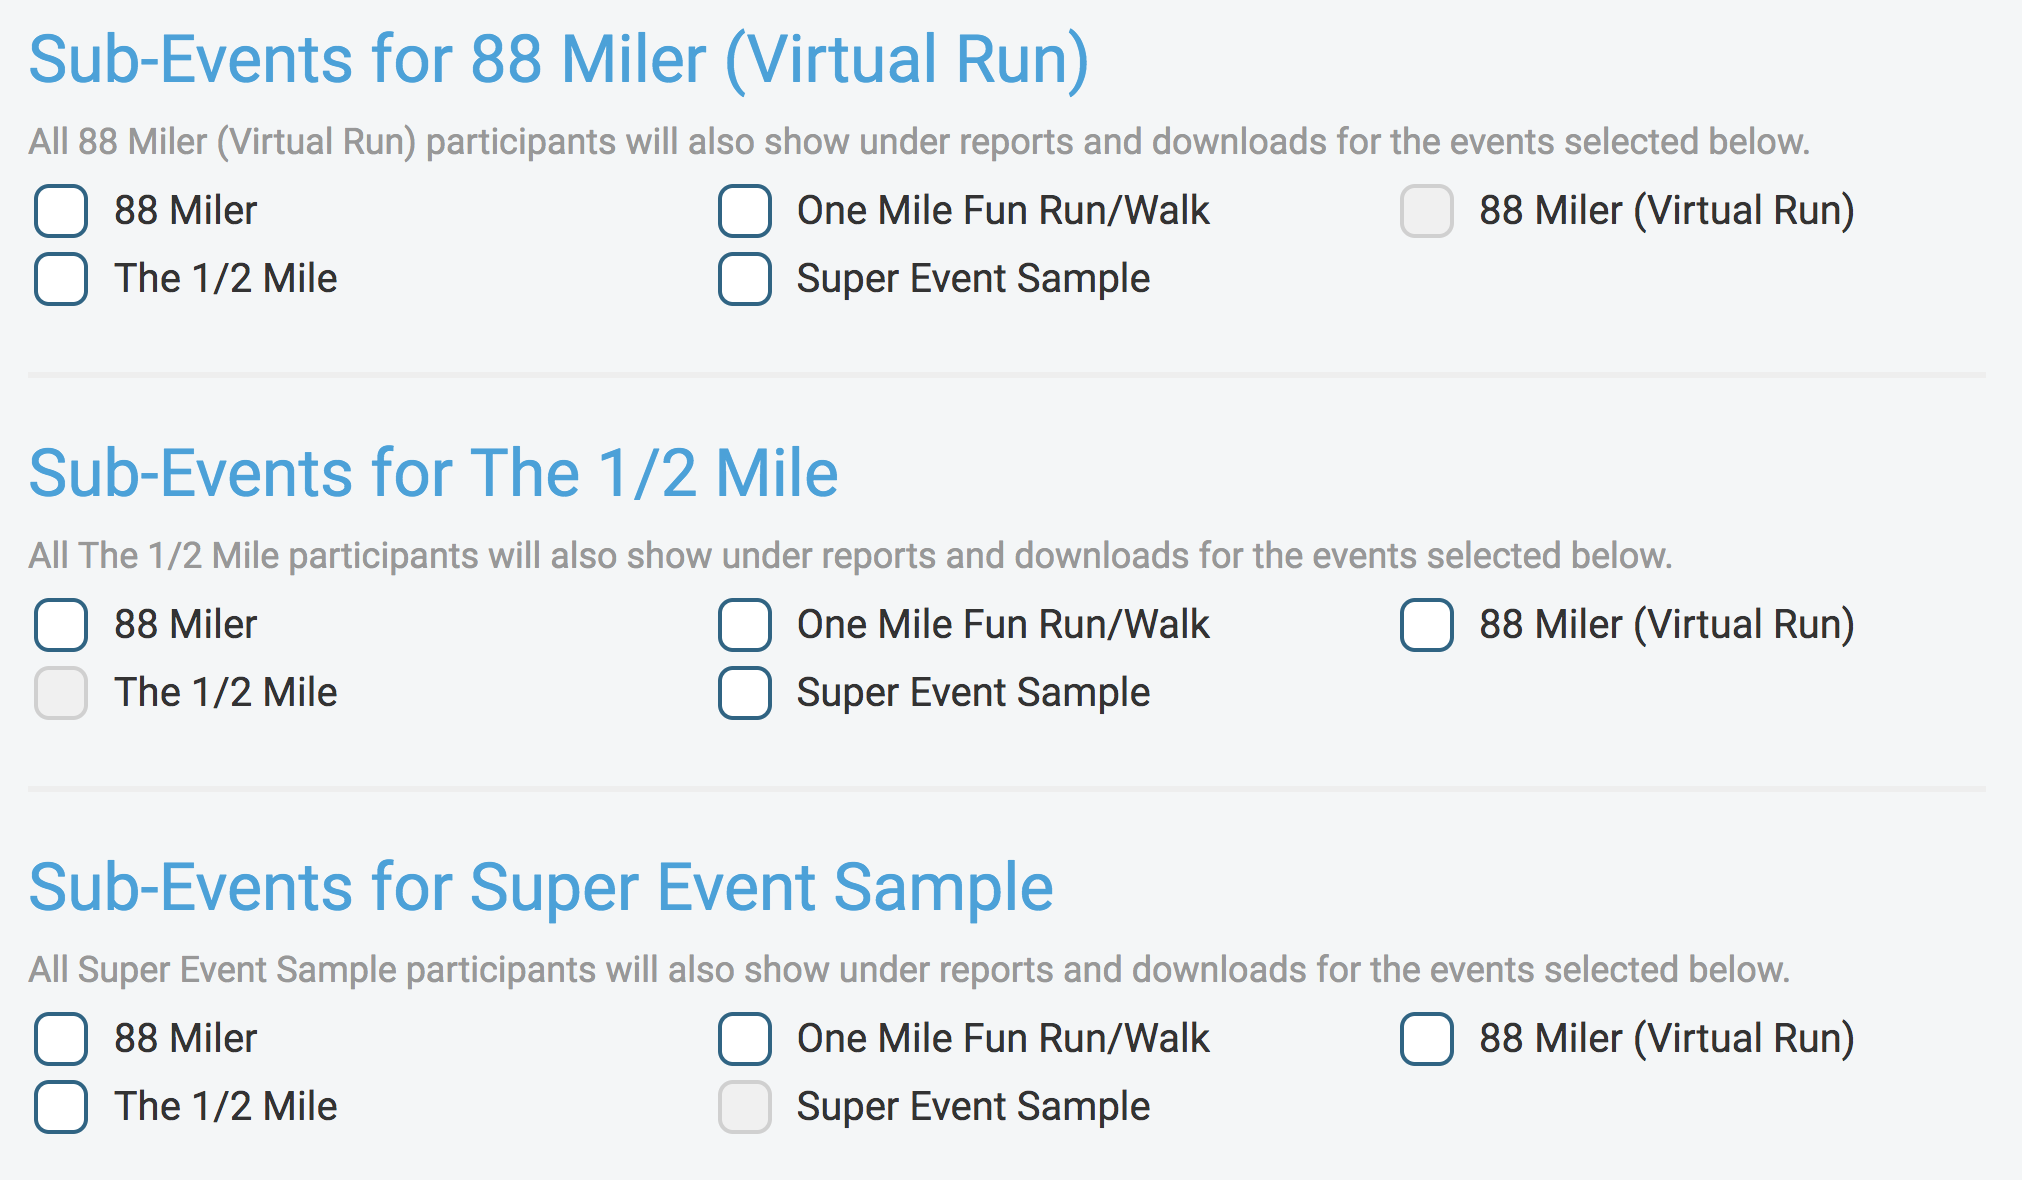This screenshot has width=2022, height=1180.
Task: Check 88 Miler under Sub-Events for 88 Miler (Virtual Run)
Action: pyautogui.click(x=60, y=211)
